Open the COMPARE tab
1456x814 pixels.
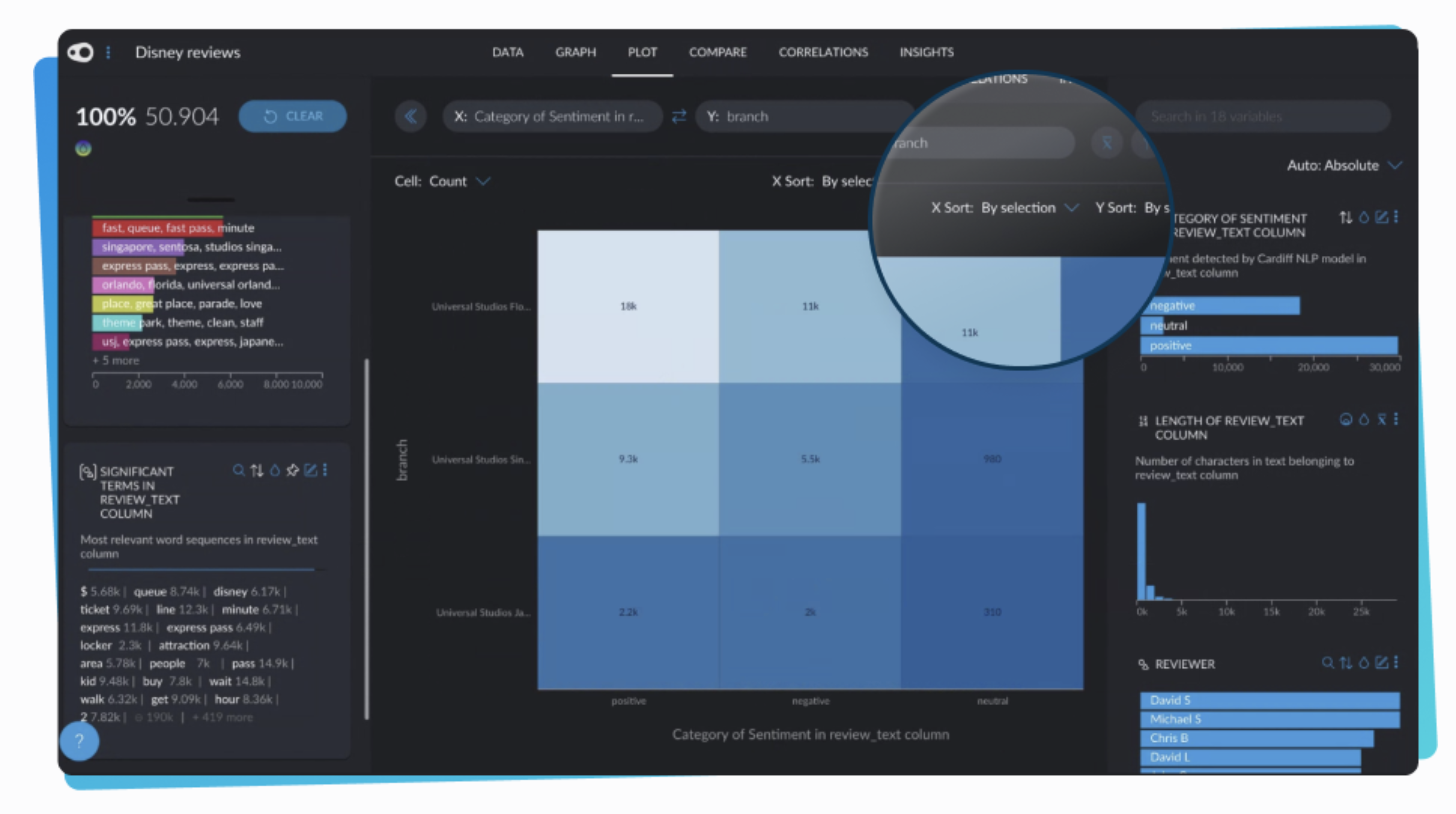point(718,52)
